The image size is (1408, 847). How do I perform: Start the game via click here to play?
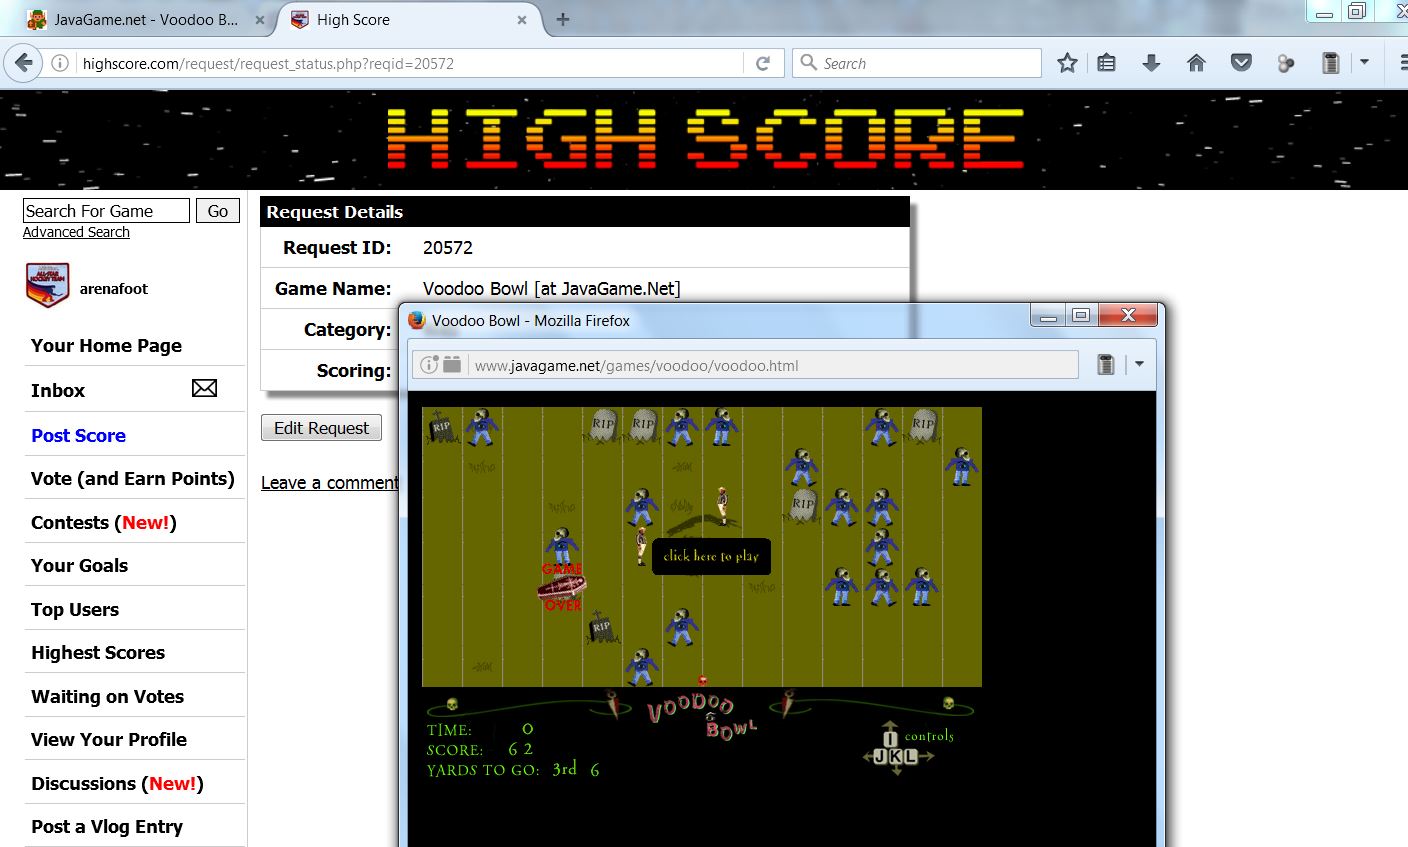[711, 557]
